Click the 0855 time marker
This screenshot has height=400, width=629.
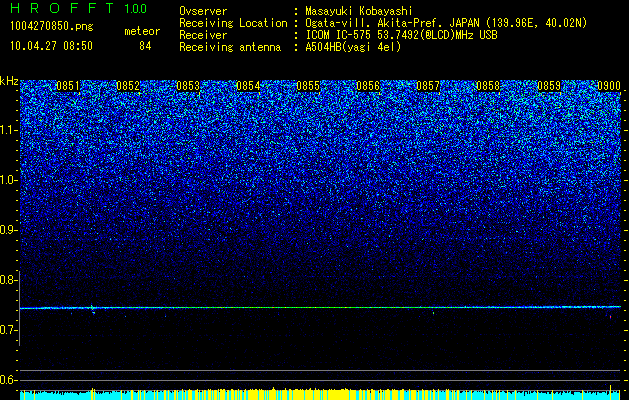point(308,86)
